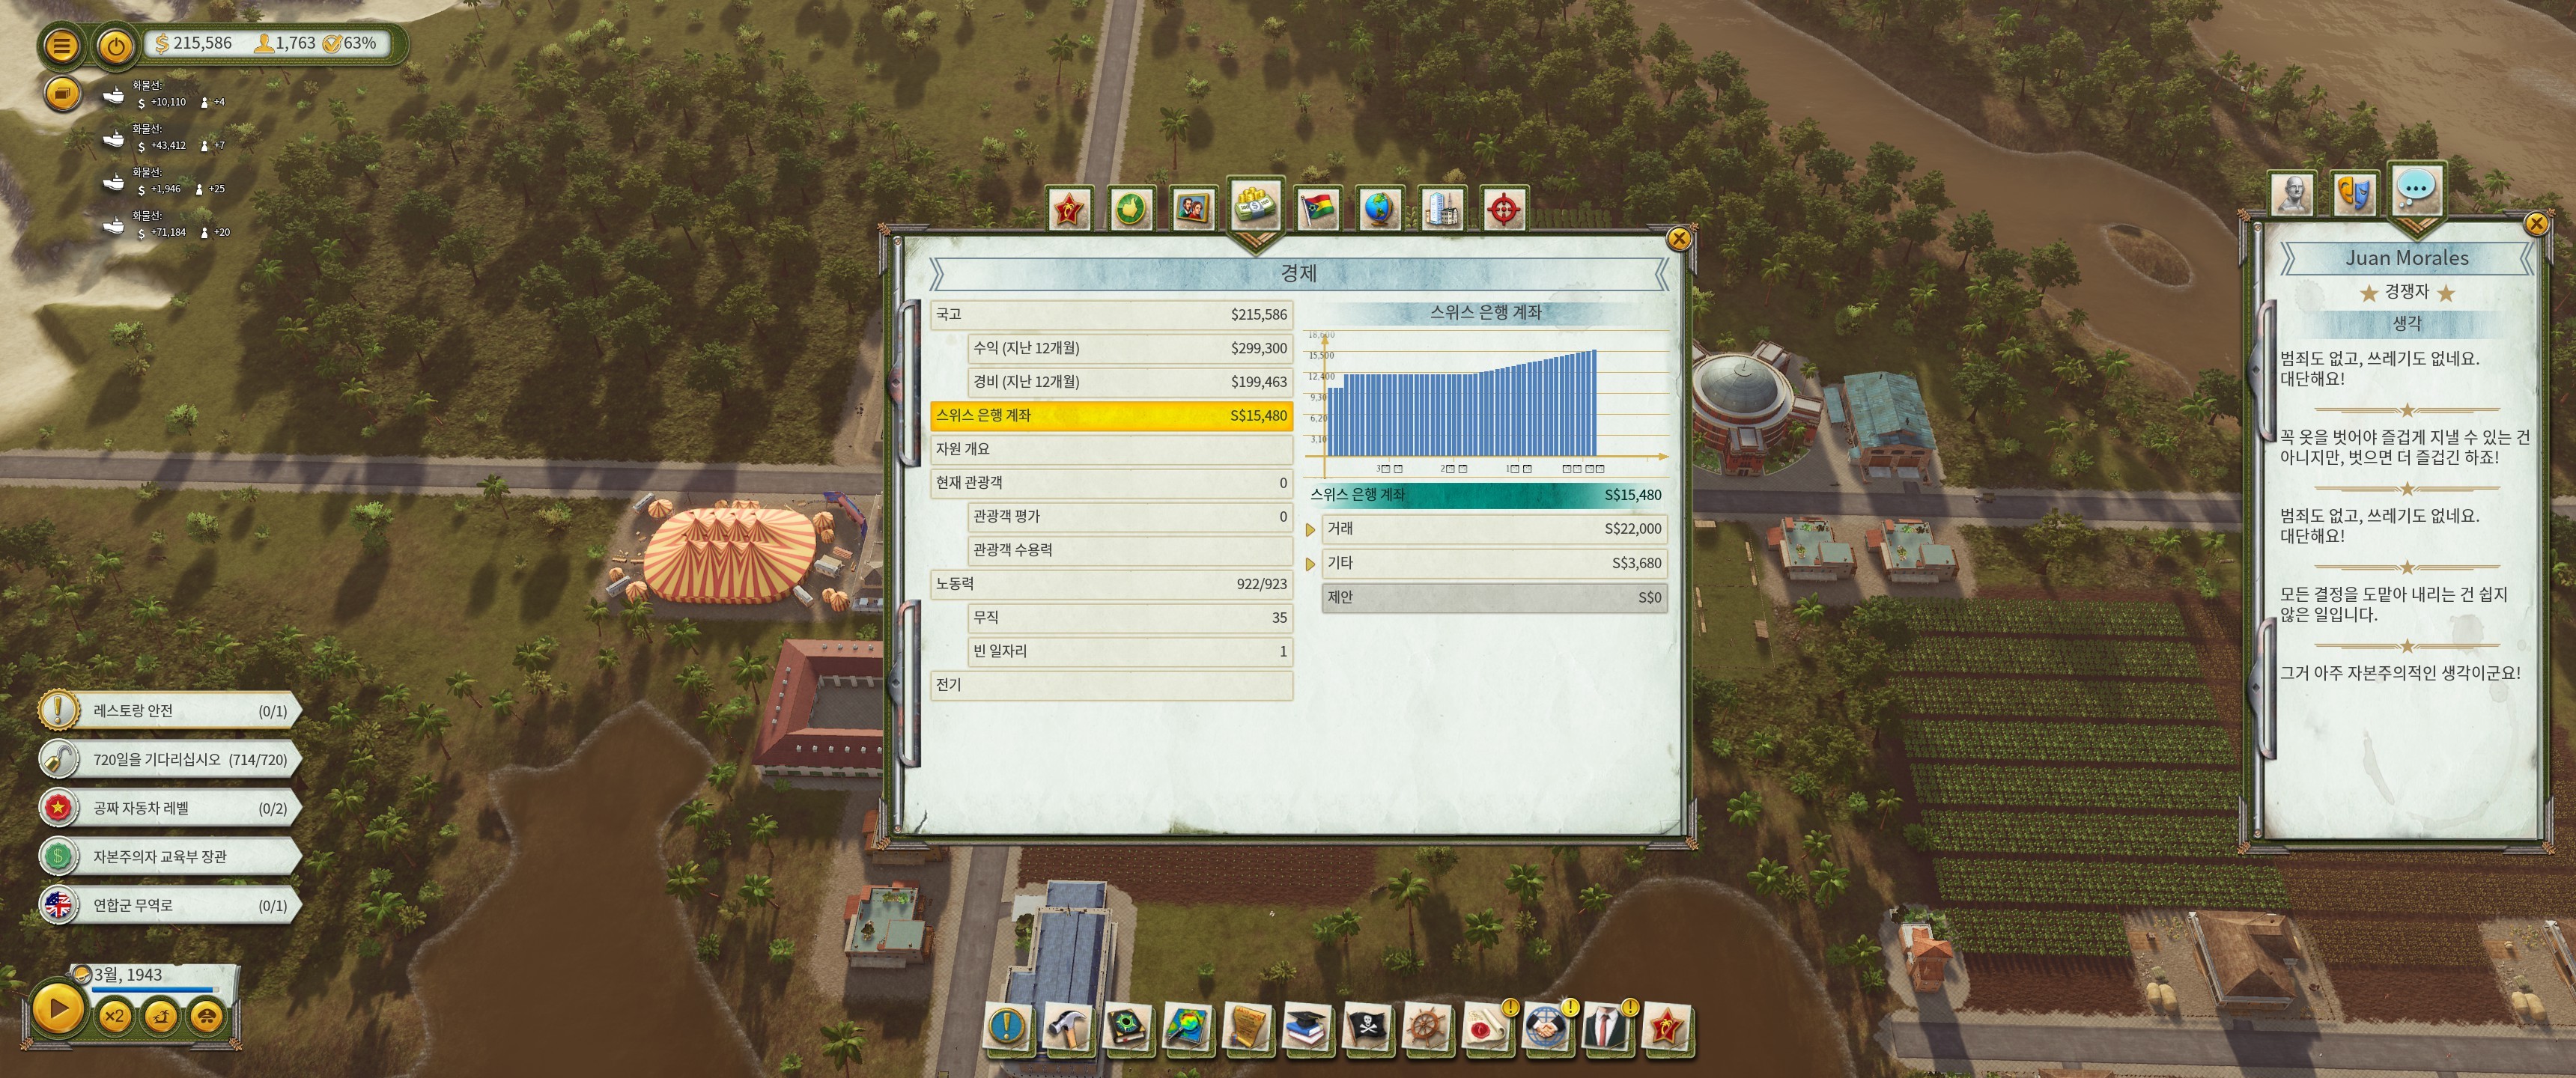Image resolution: width=2576 pixels, height=1078 pixels.
Task: Open the ship wheel trade icon
Action: tap(1426, 1028)
